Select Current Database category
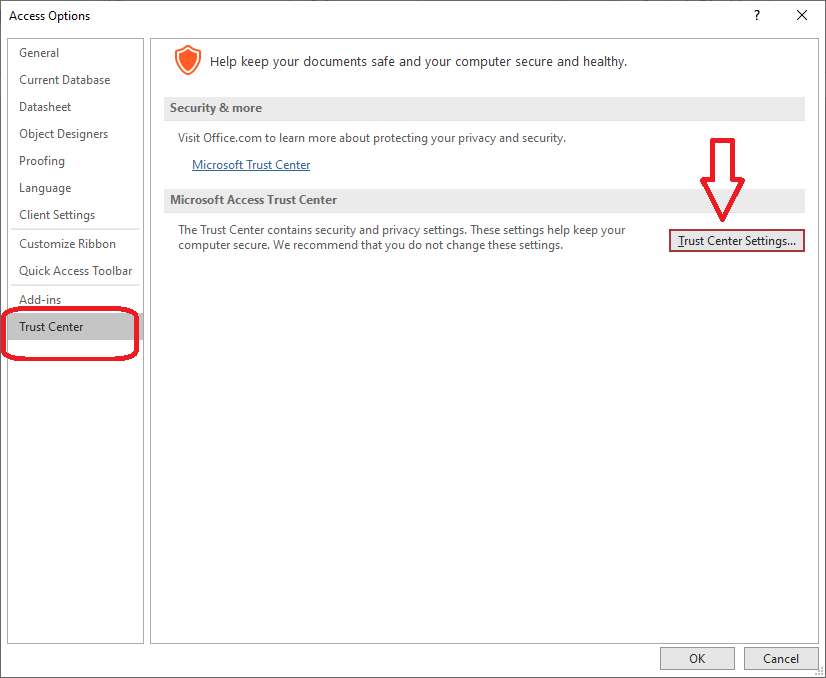 (65, 80)
